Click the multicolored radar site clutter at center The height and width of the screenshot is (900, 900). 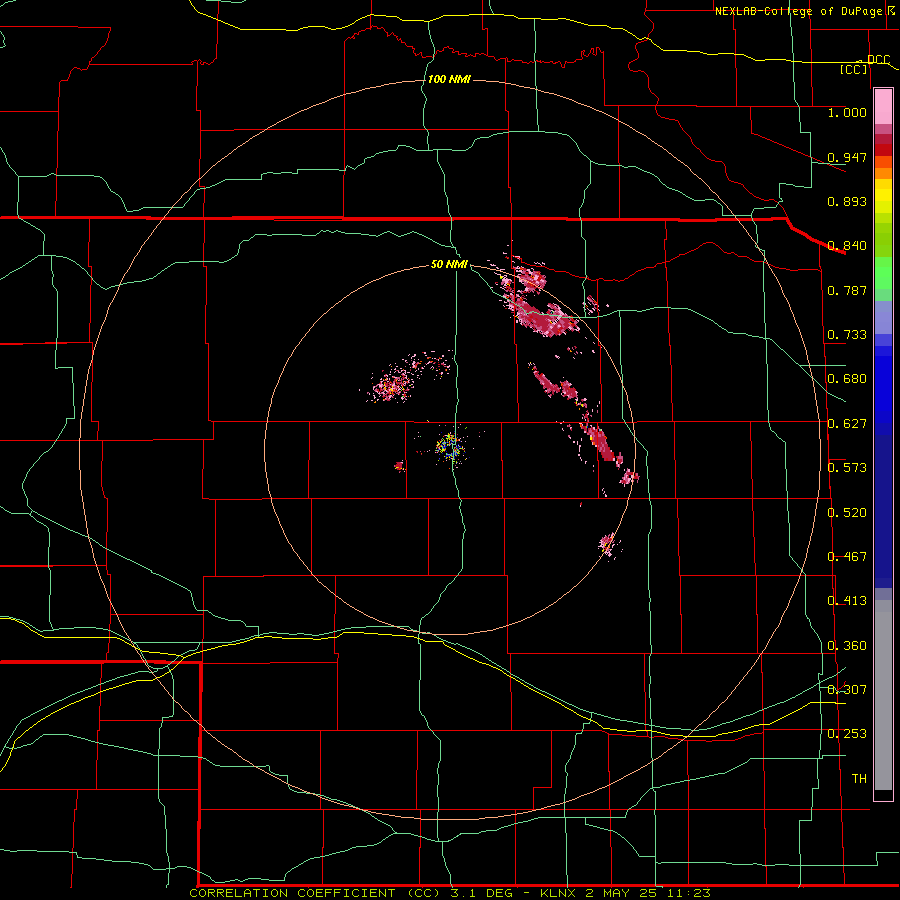[x=450, y=447]
